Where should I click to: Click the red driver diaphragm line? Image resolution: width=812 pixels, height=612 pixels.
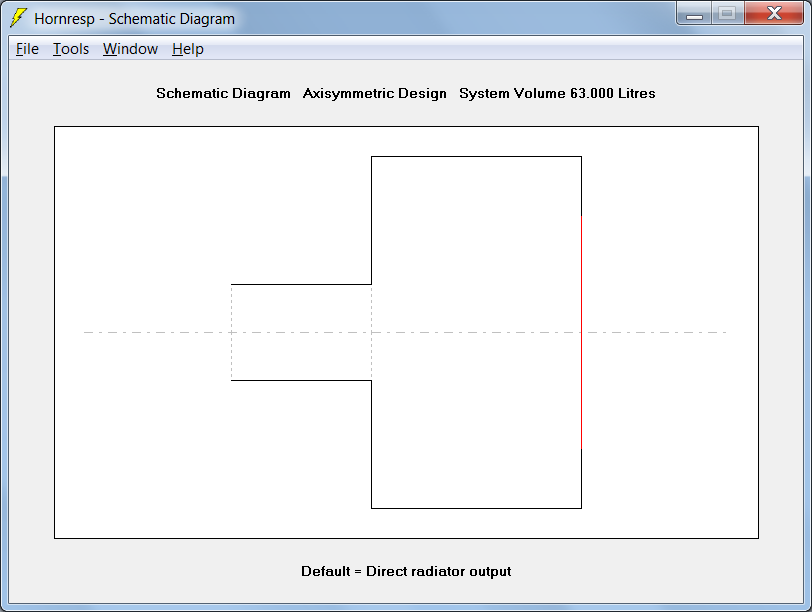coord(581,332)
